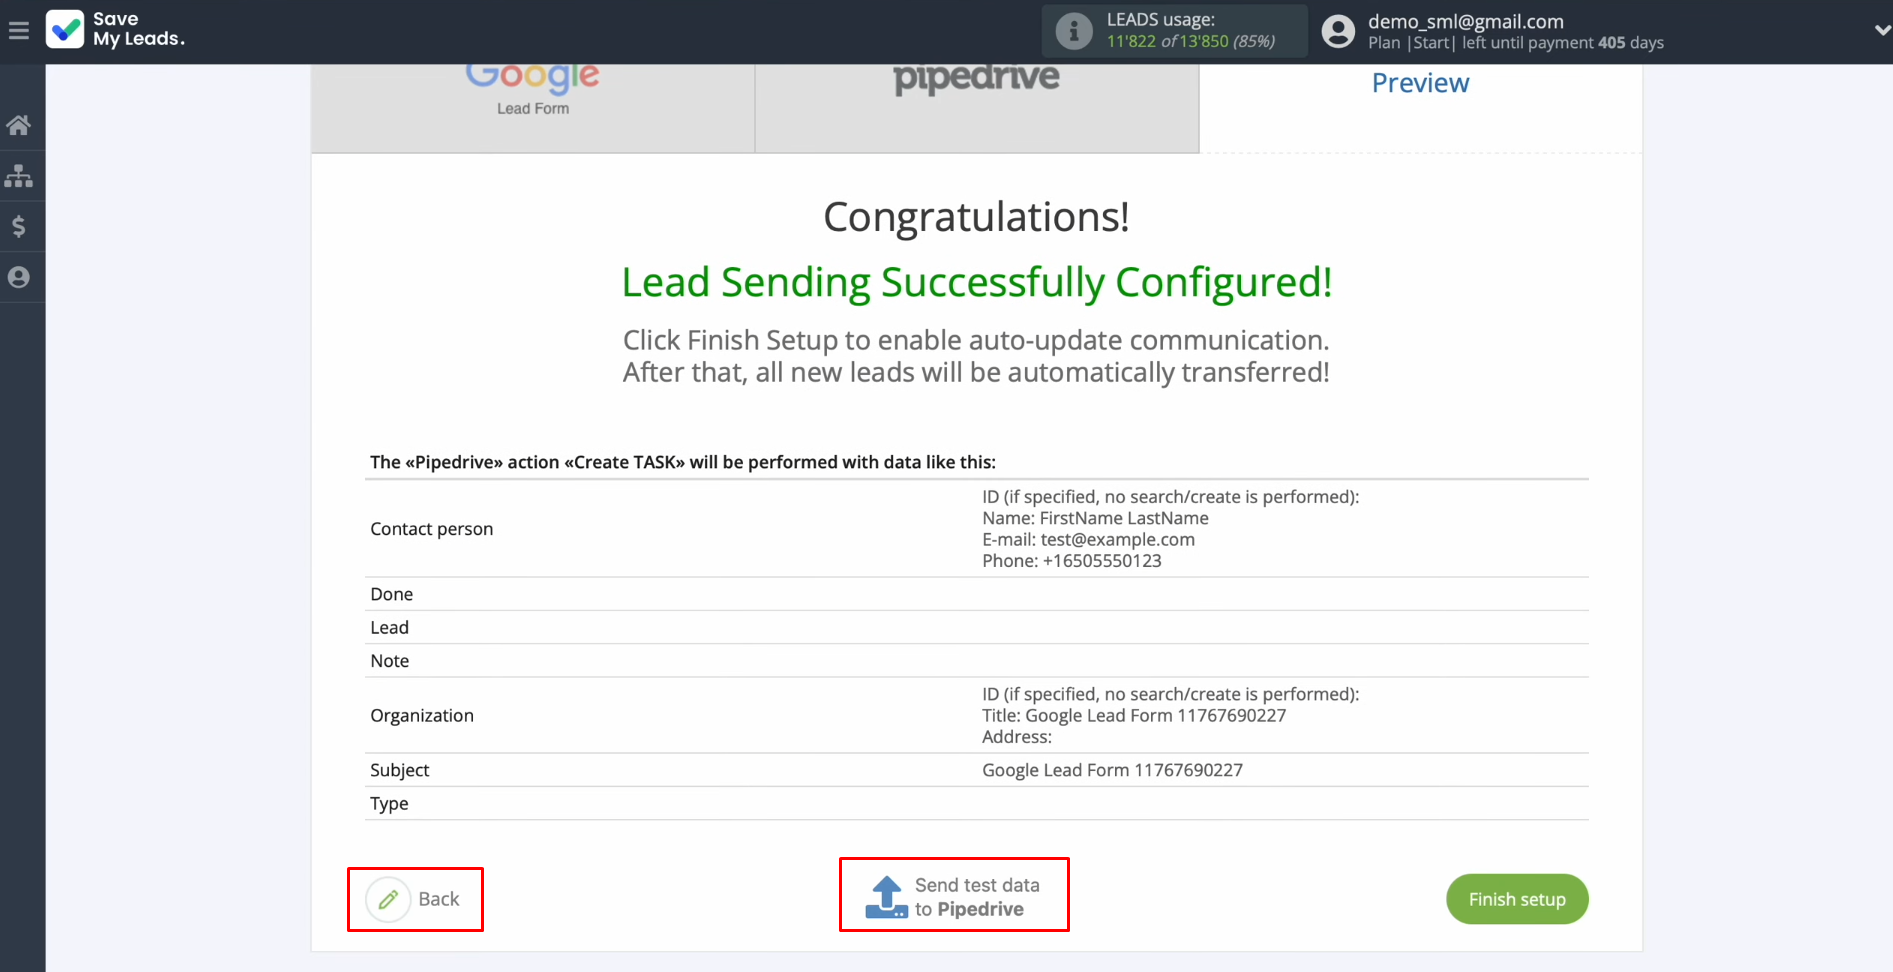Click the Congratulations! heading
Screen dimensions: 1893x972
point(977,217)
